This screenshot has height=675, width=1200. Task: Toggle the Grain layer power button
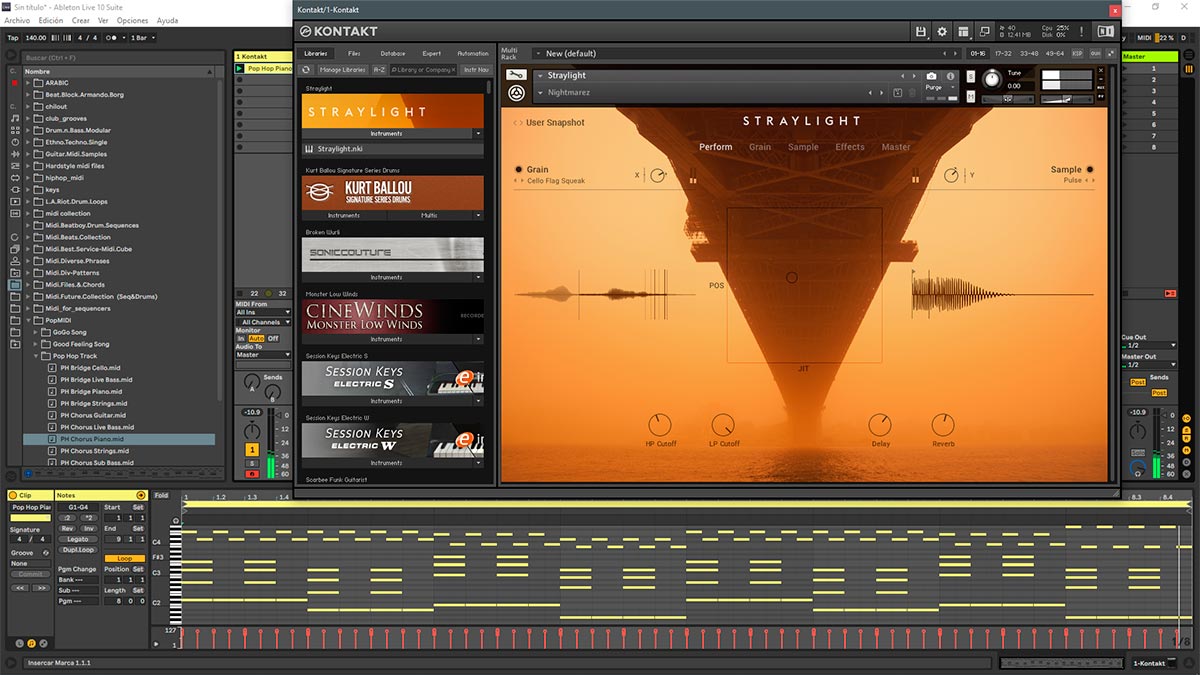pyautogui.click(x=519, y=170)
